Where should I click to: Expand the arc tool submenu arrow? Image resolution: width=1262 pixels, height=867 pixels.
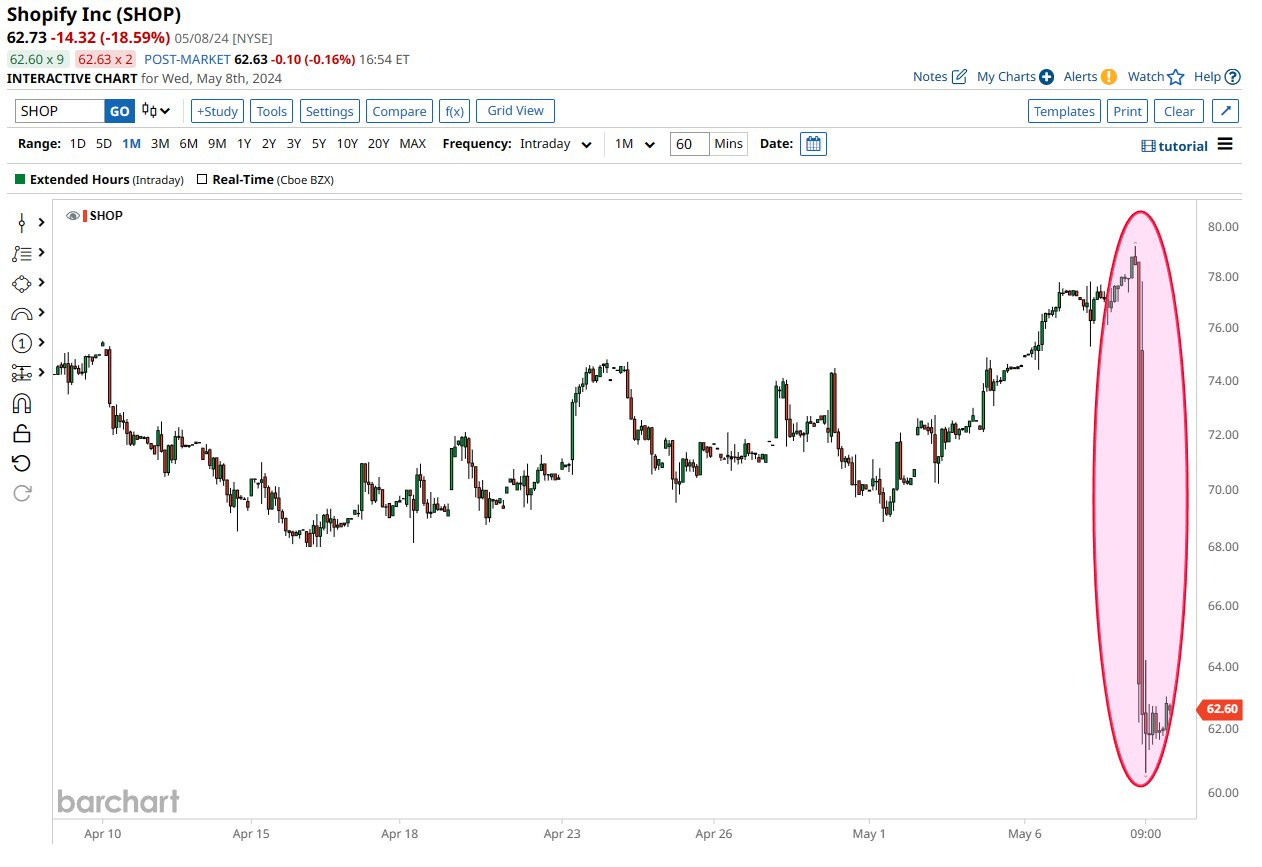tap(42, 313)
